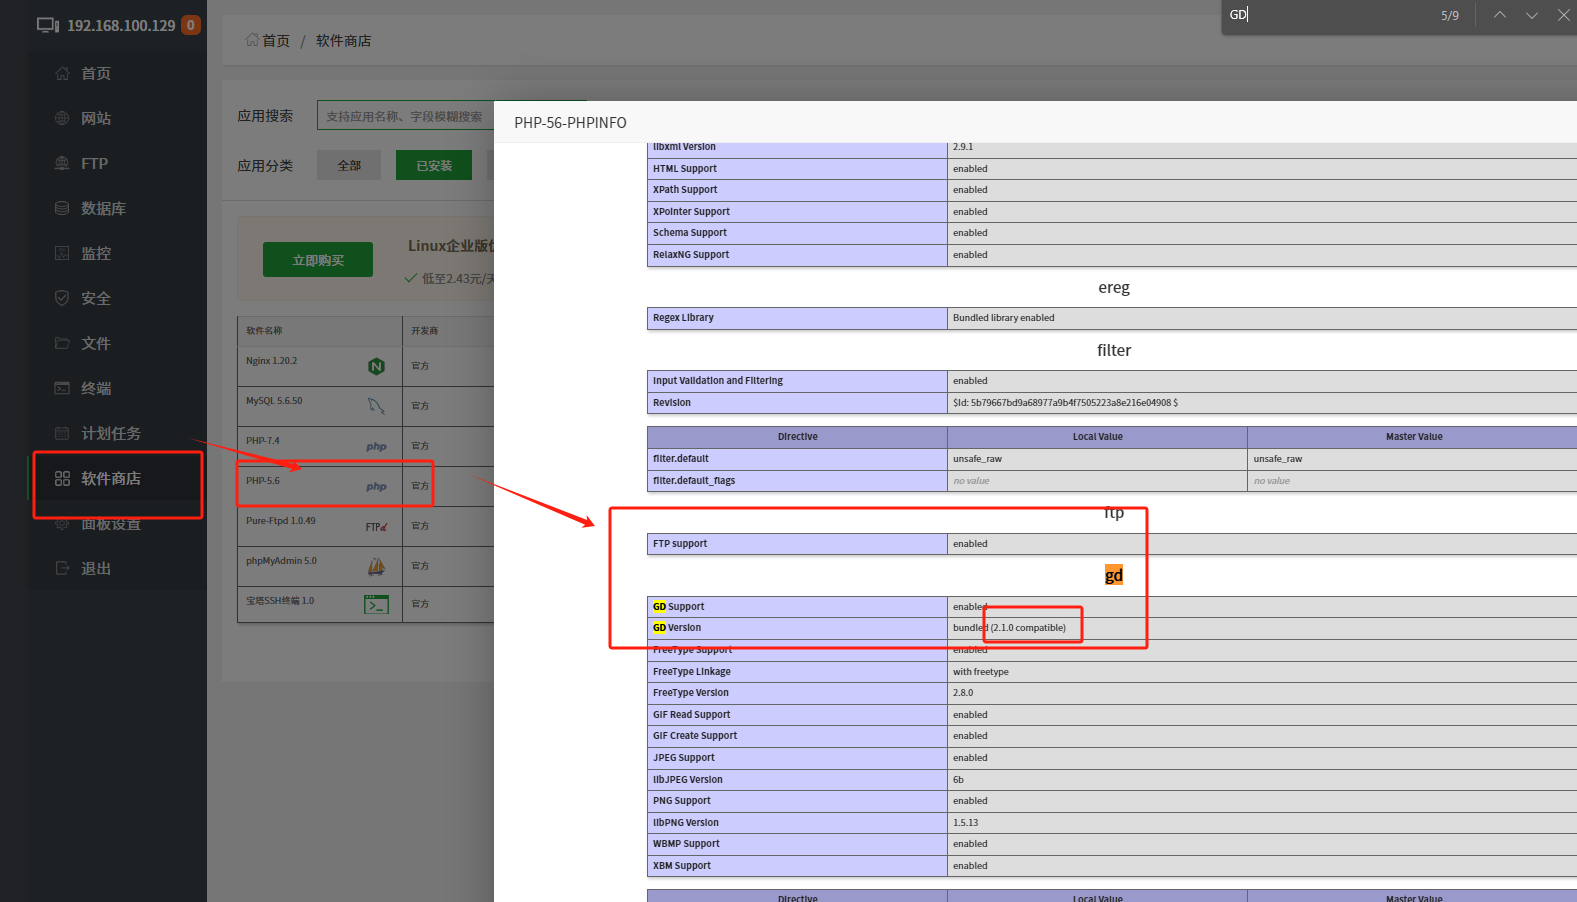Click the 应用搜索 search input box
The image size is (1577, 902).
coord(405,116)
